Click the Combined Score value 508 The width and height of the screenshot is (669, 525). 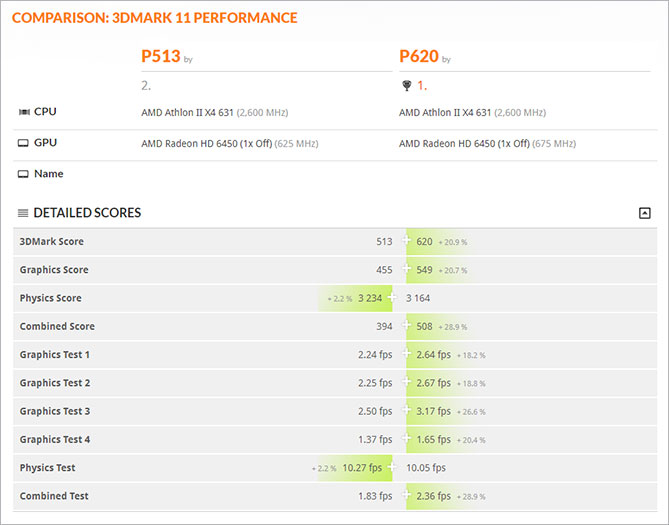click(425, 327)
